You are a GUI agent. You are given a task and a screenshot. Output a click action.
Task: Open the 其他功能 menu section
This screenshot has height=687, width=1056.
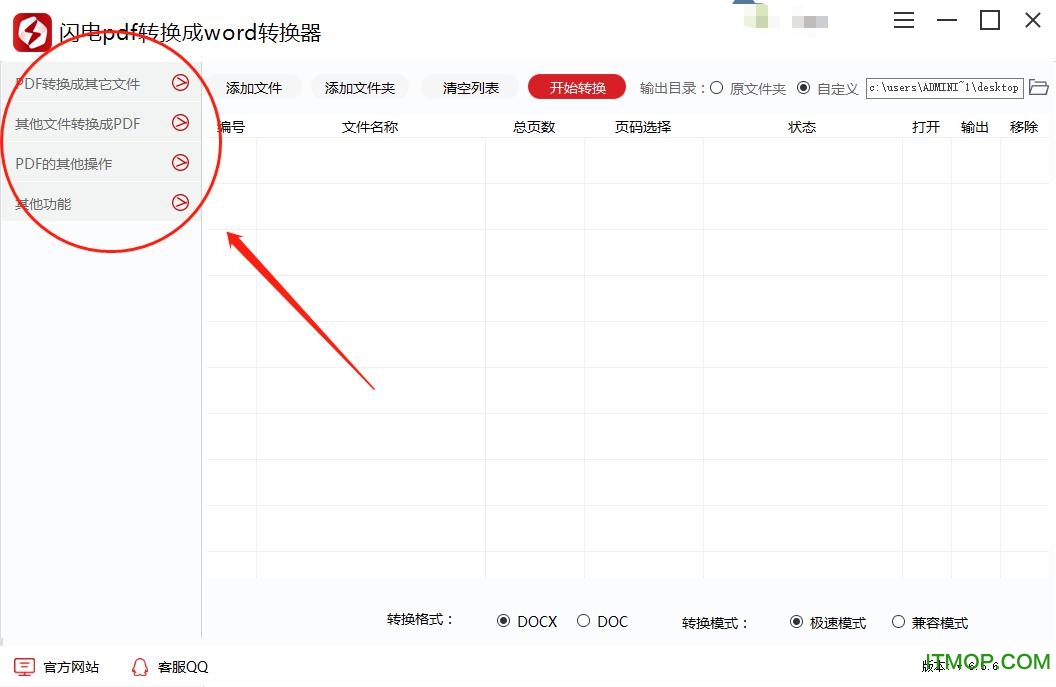[101, 203]
